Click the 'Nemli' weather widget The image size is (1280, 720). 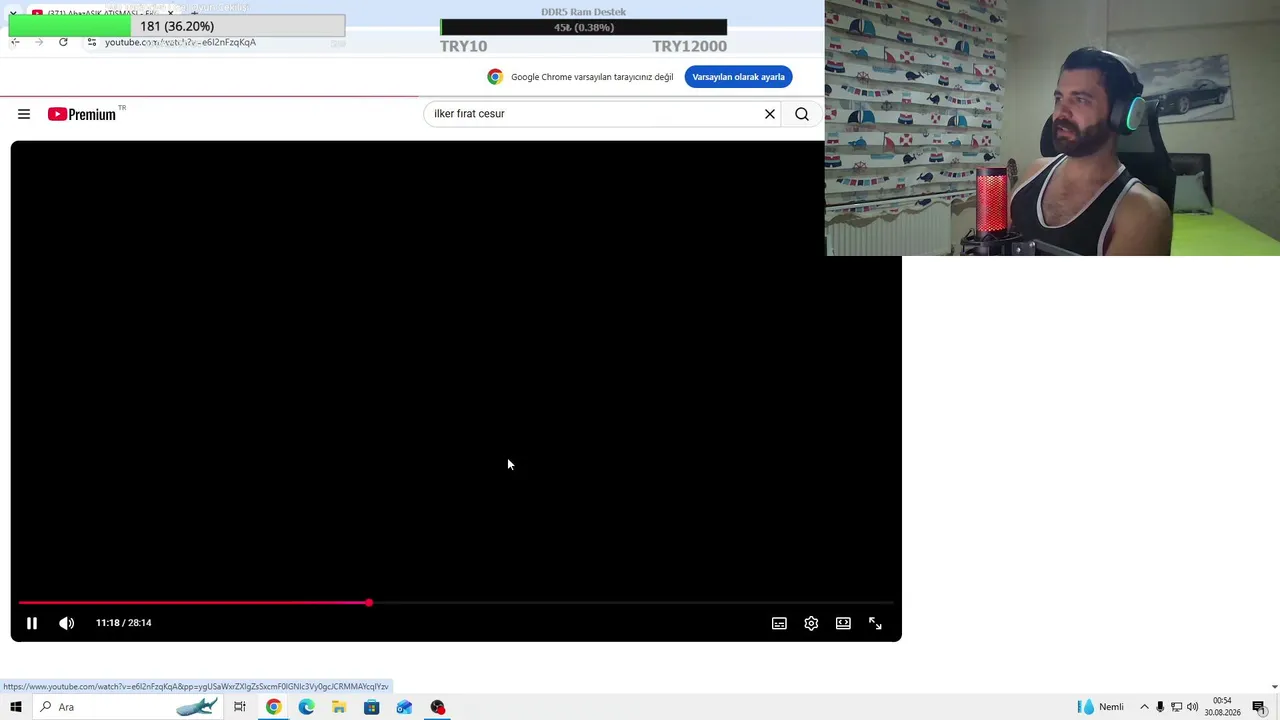pyautogui.click(x=1100, y=707)
